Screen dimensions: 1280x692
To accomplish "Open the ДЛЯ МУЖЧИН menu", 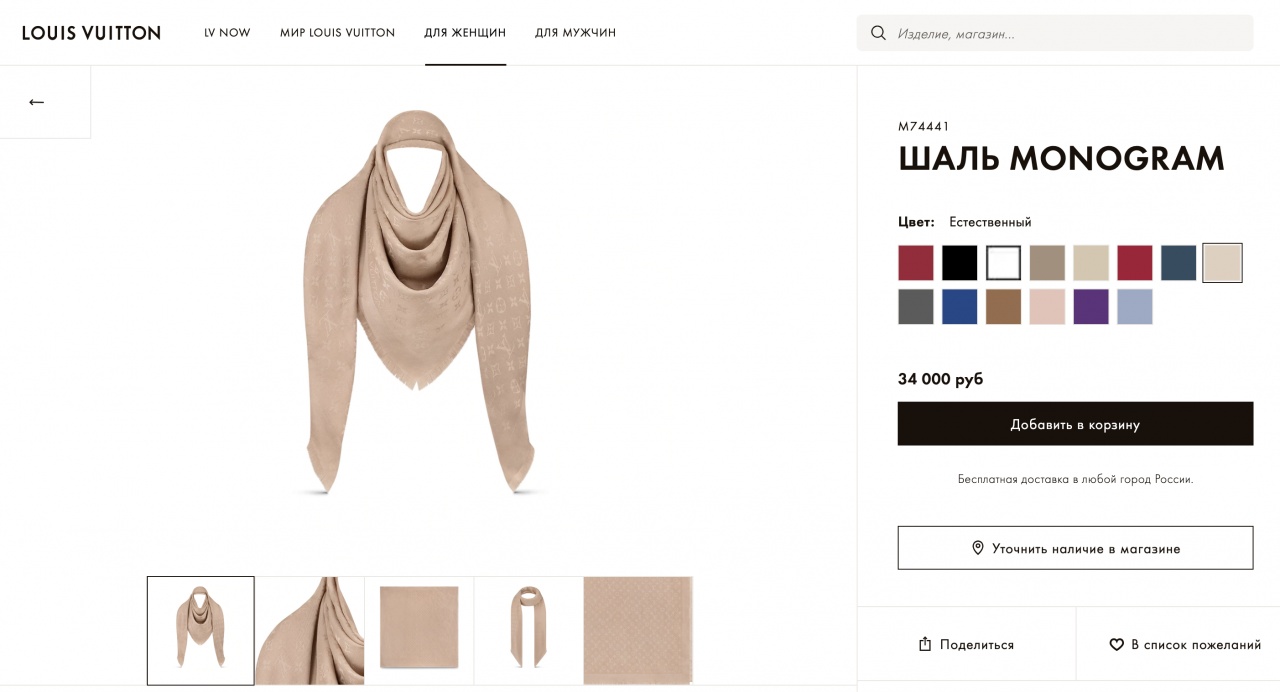I will (575, 33).
